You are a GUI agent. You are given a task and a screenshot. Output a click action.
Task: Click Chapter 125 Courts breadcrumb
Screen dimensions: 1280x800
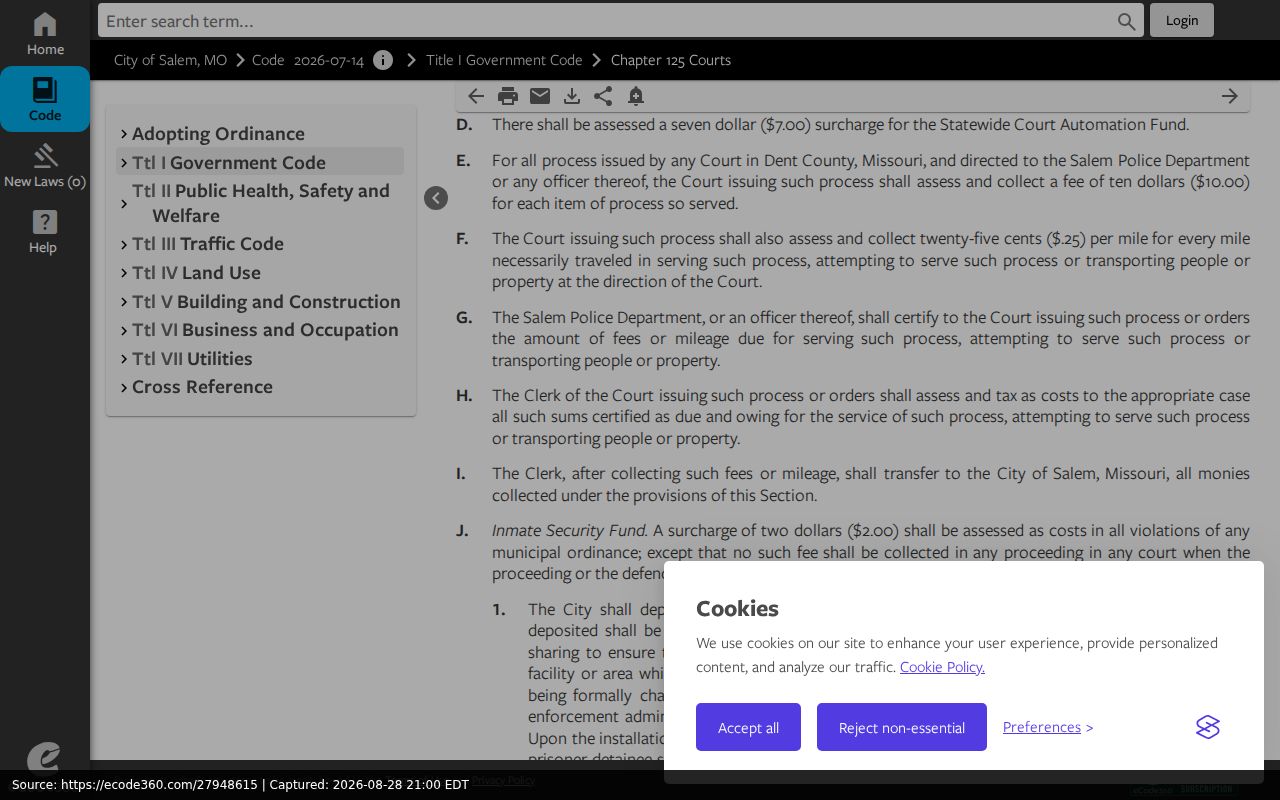point(671,60)
